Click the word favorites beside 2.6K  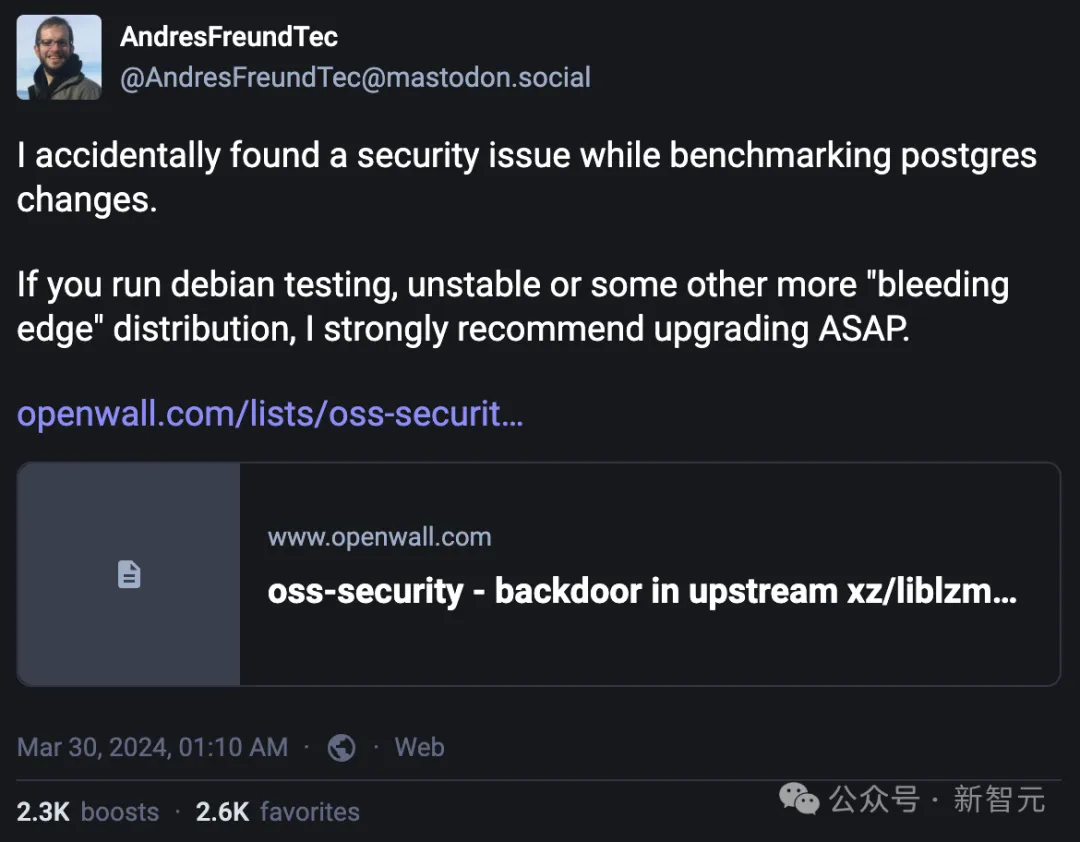point(309,811)
